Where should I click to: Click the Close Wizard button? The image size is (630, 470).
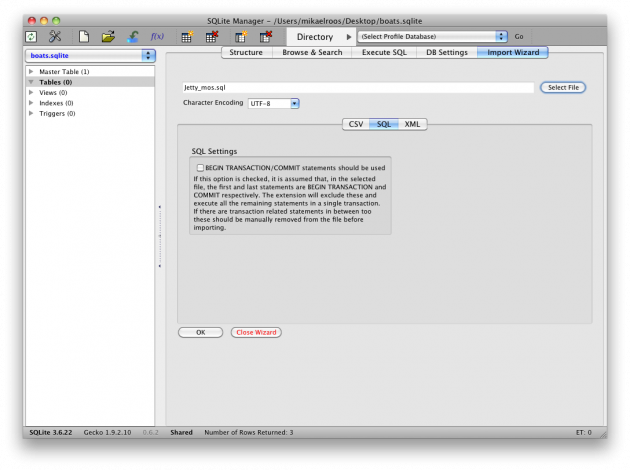pyautogui.click(x=256, y=332)
